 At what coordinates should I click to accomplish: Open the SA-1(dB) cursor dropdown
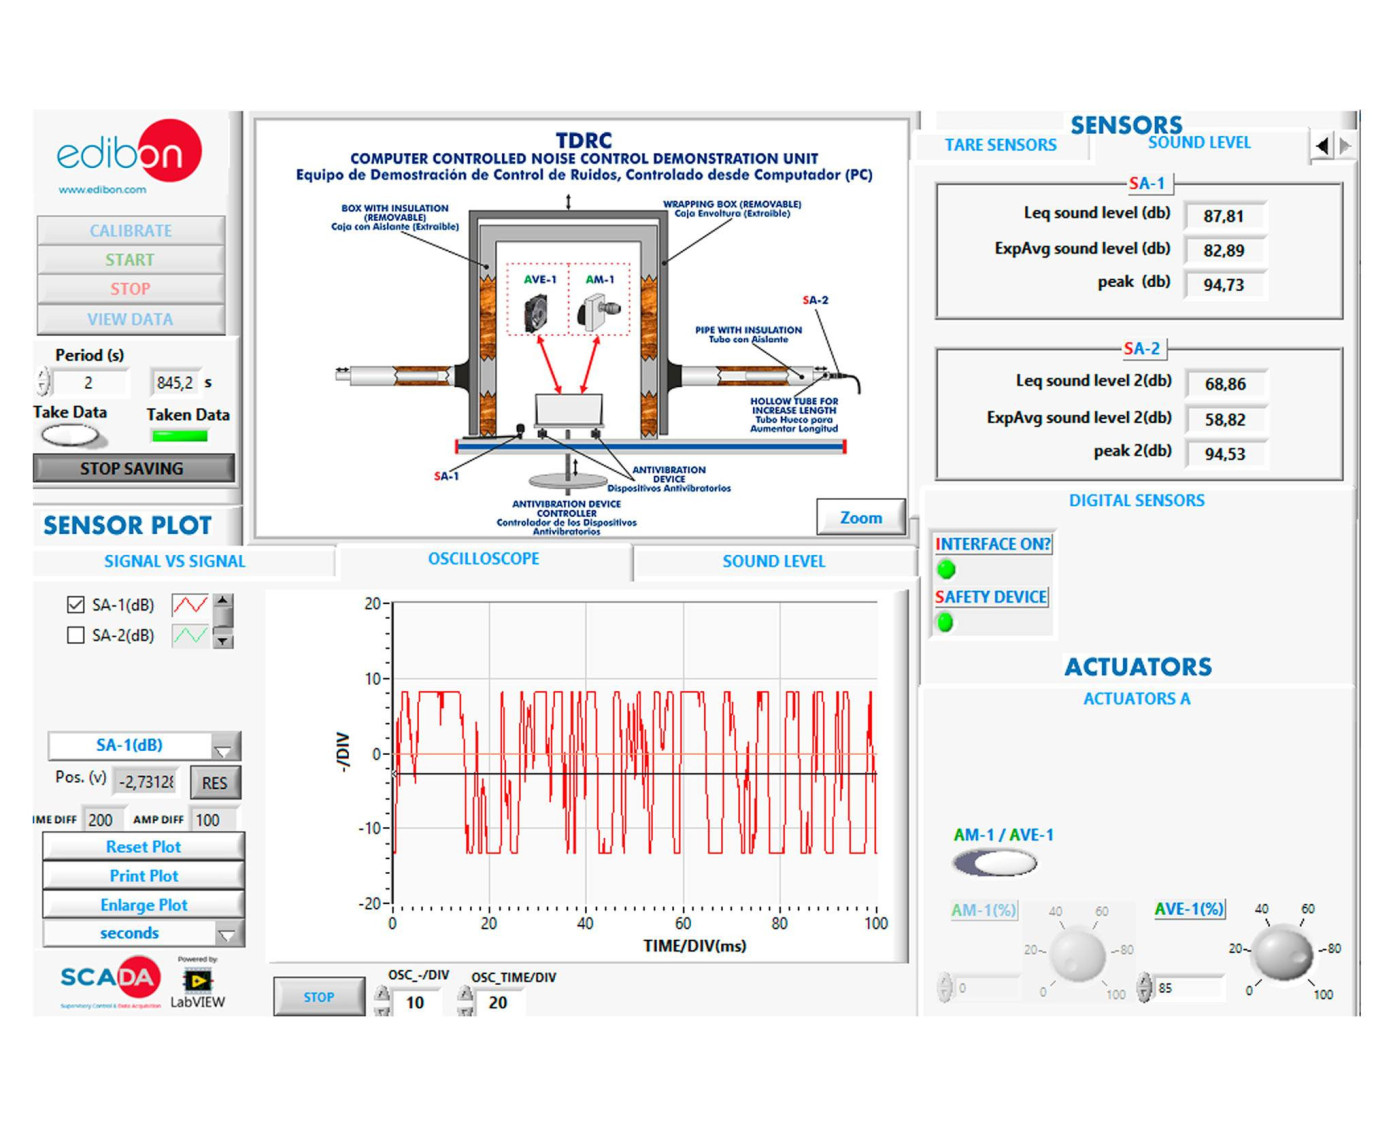click(223, 747)
